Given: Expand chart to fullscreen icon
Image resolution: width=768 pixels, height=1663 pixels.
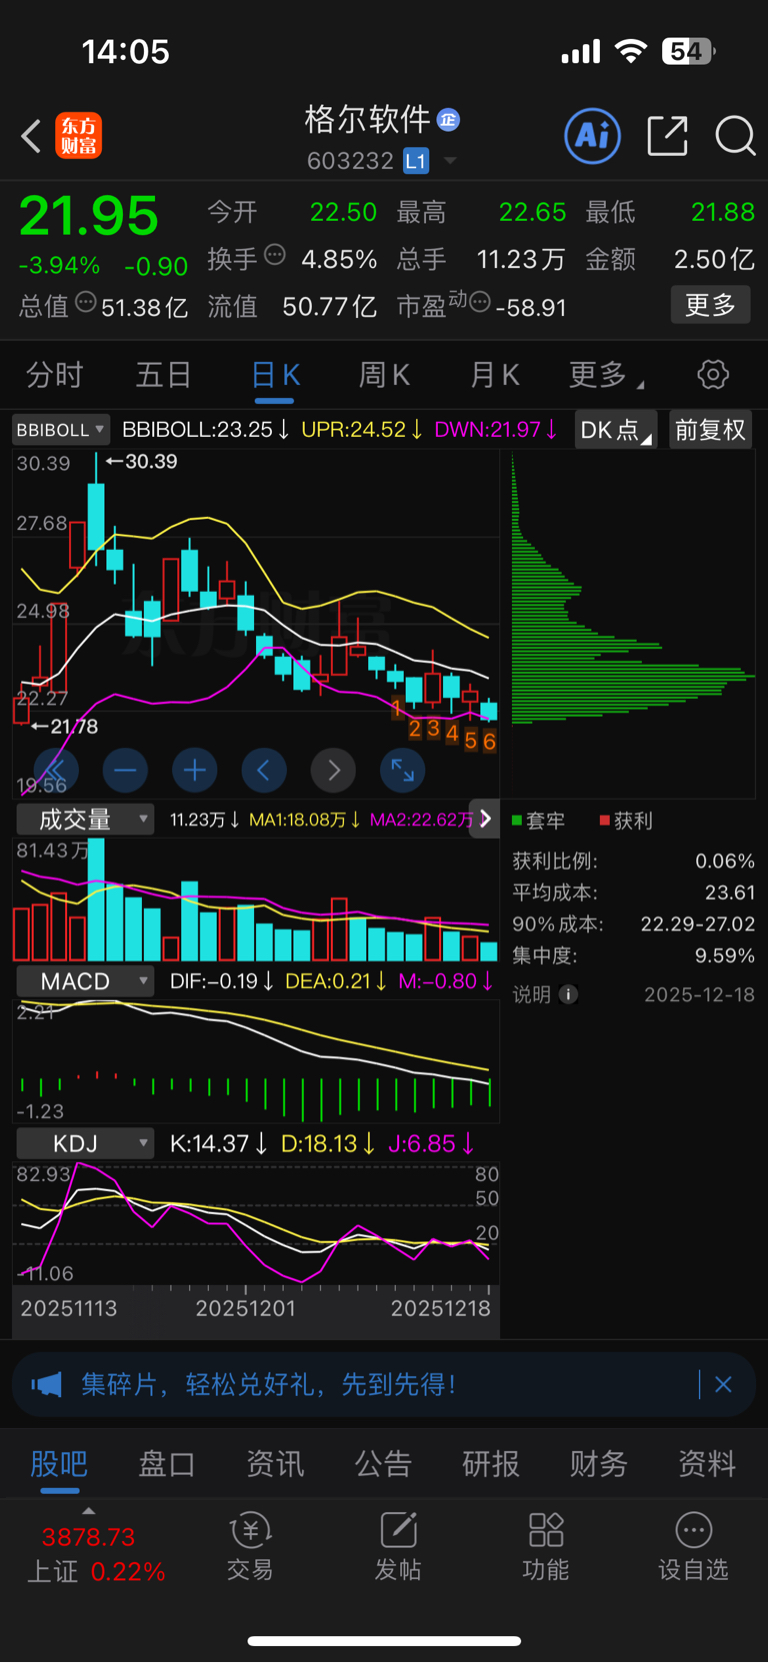Looking at the screenshot, I should [x=403, y=770].
